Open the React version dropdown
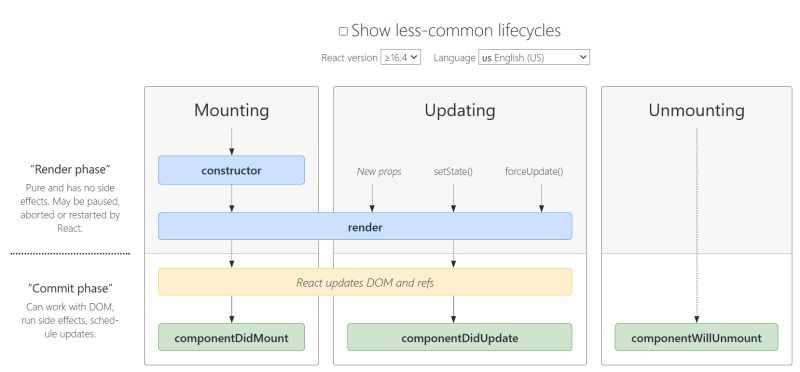The width and height of the screenshot is (800, 372). click(401, 57)
